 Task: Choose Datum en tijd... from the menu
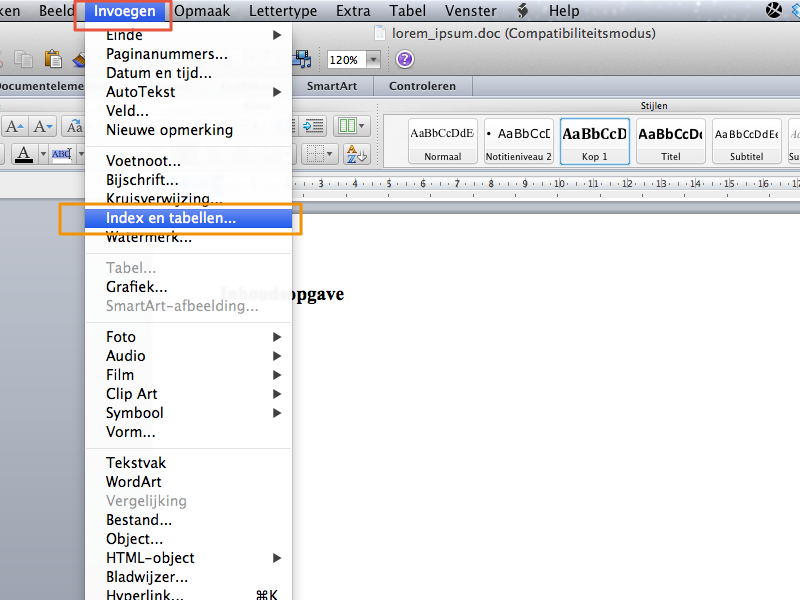[x=188, y=73]
